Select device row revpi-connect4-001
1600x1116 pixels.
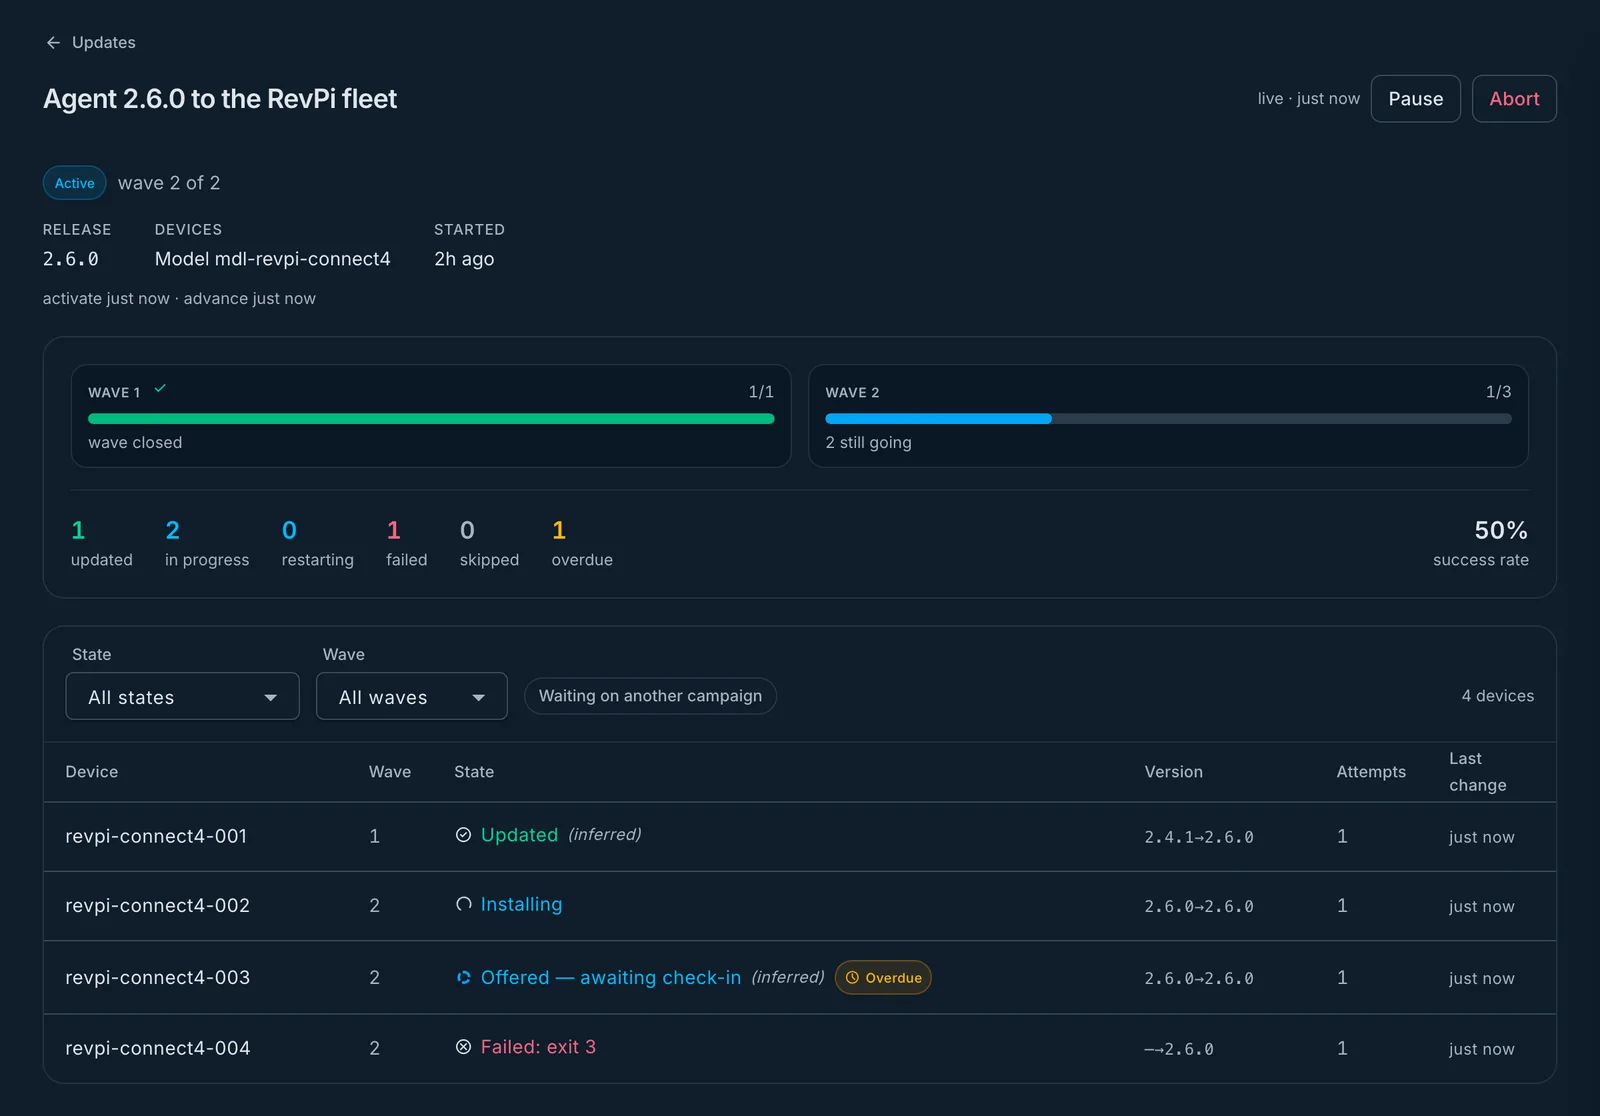coord(800,837)
